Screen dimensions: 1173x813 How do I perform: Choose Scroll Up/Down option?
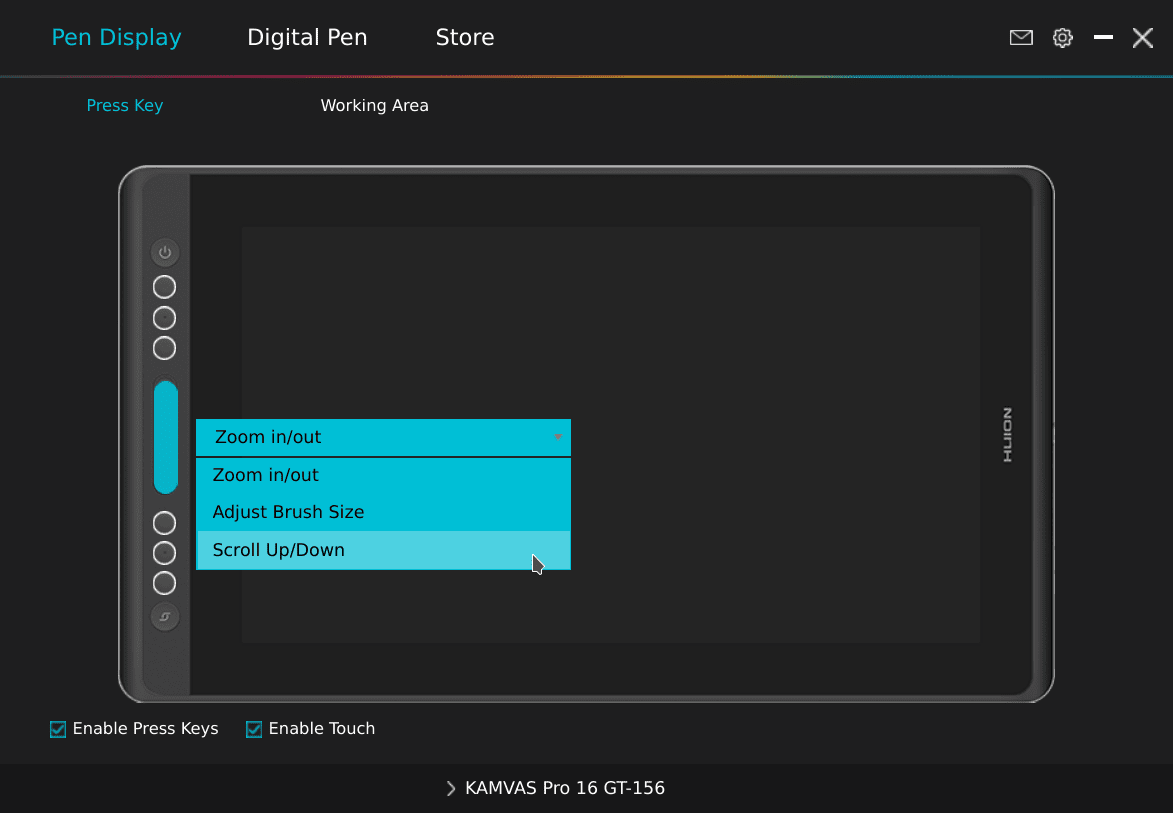tap(383, 550)
